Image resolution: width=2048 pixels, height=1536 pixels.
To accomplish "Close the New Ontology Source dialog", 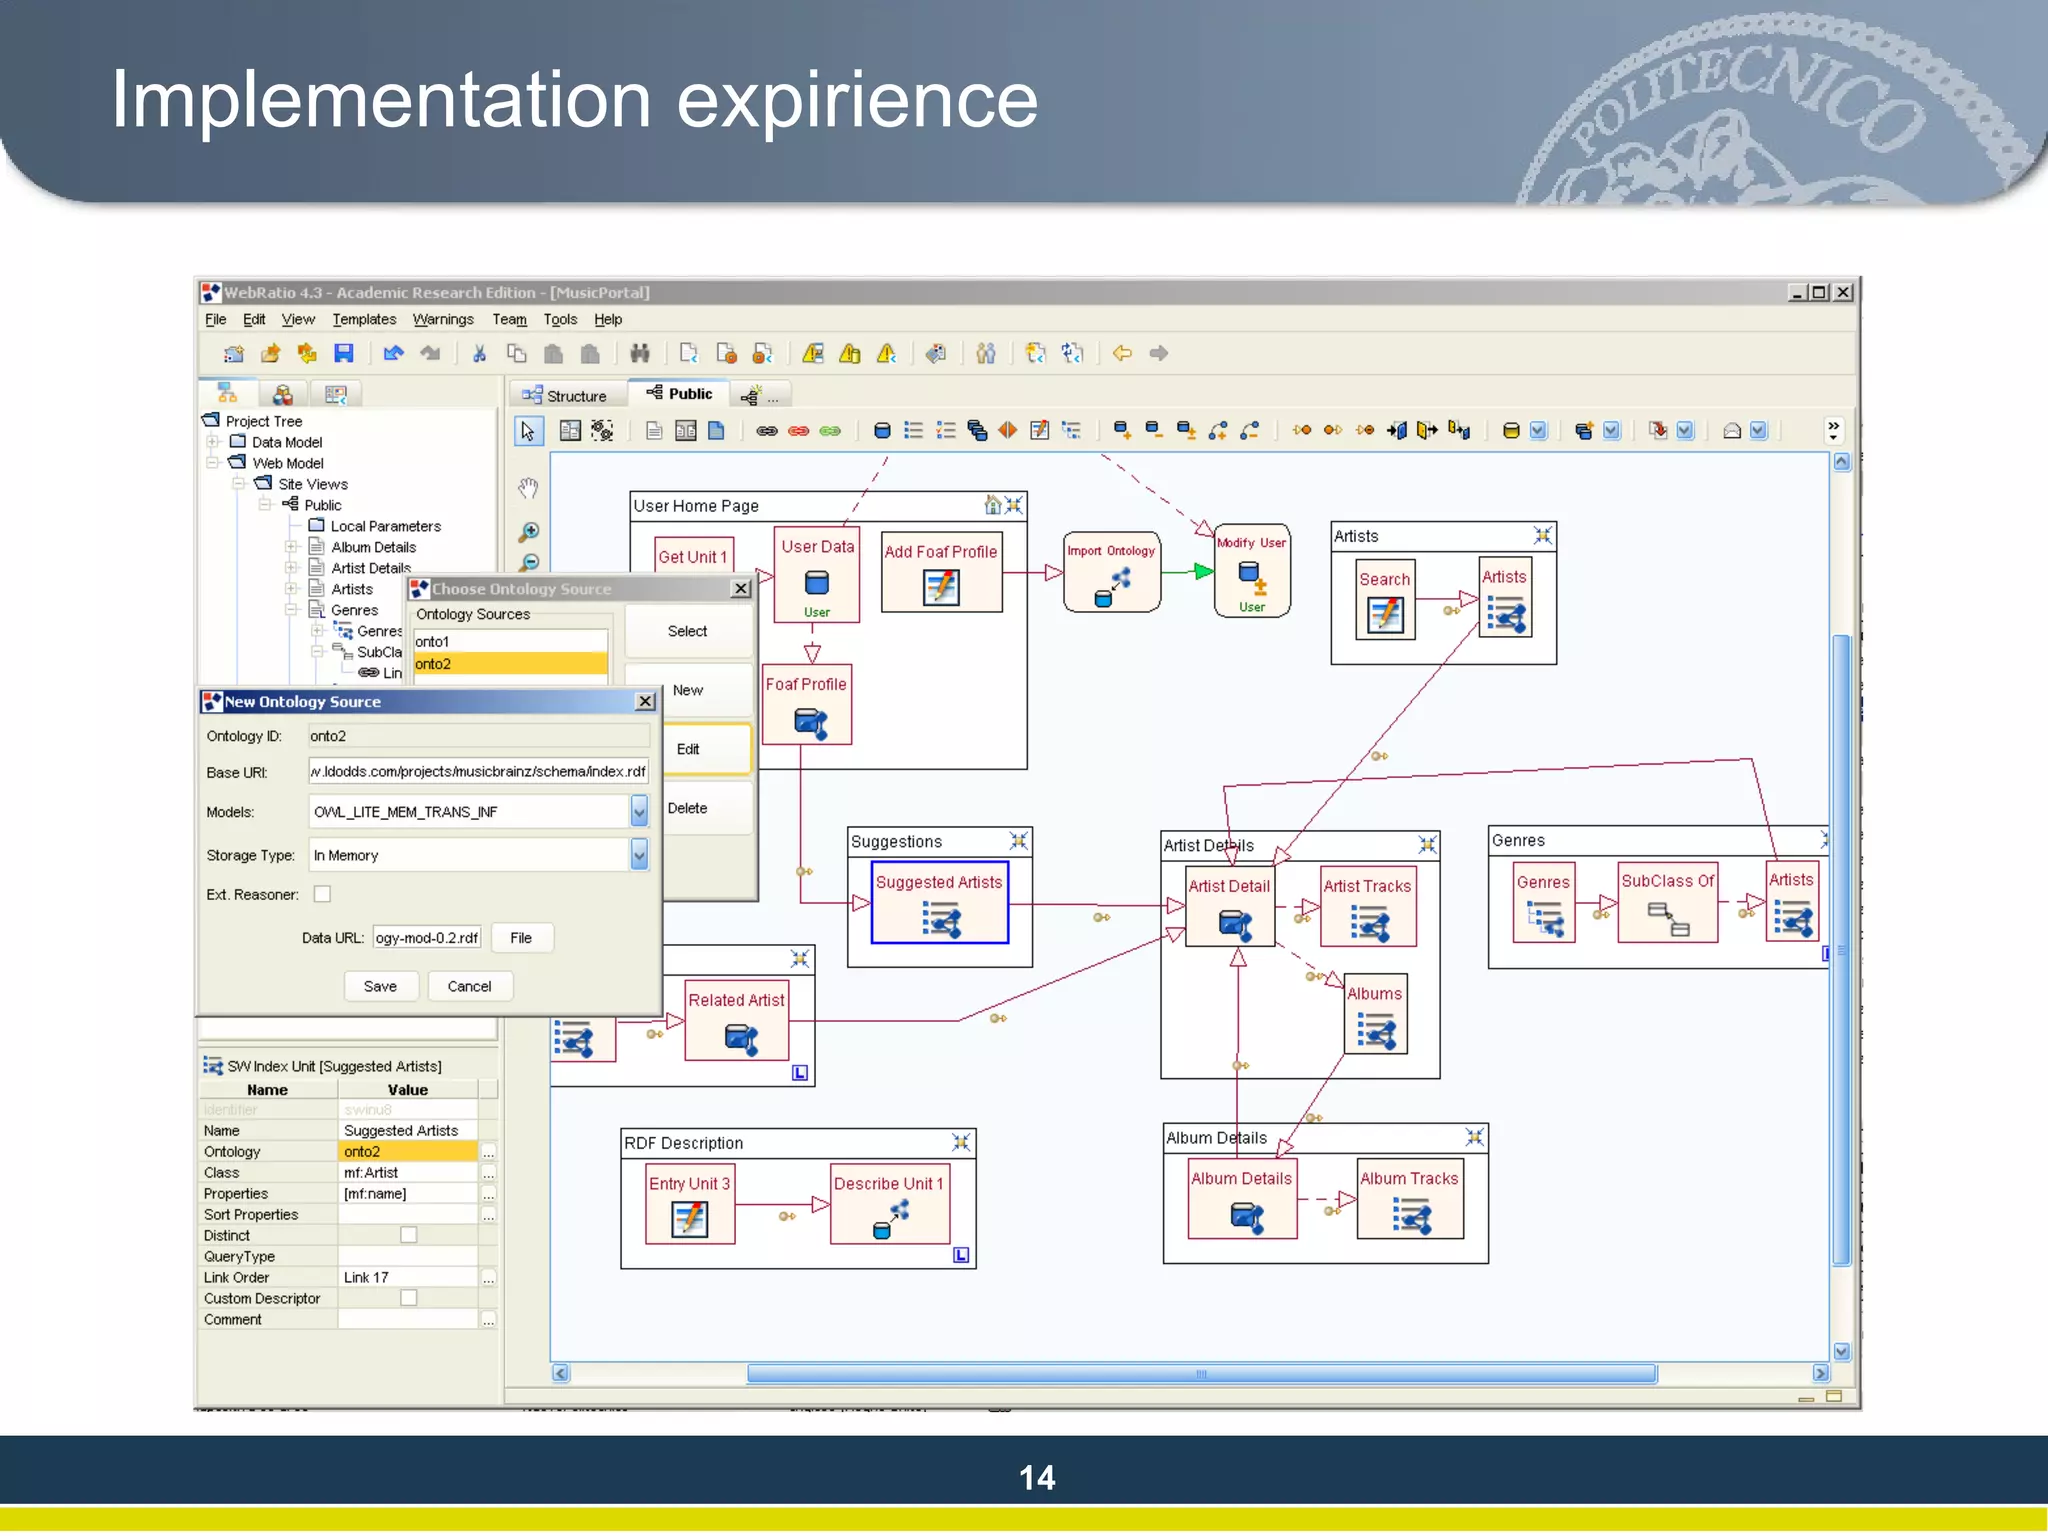I will pos(646,702).
